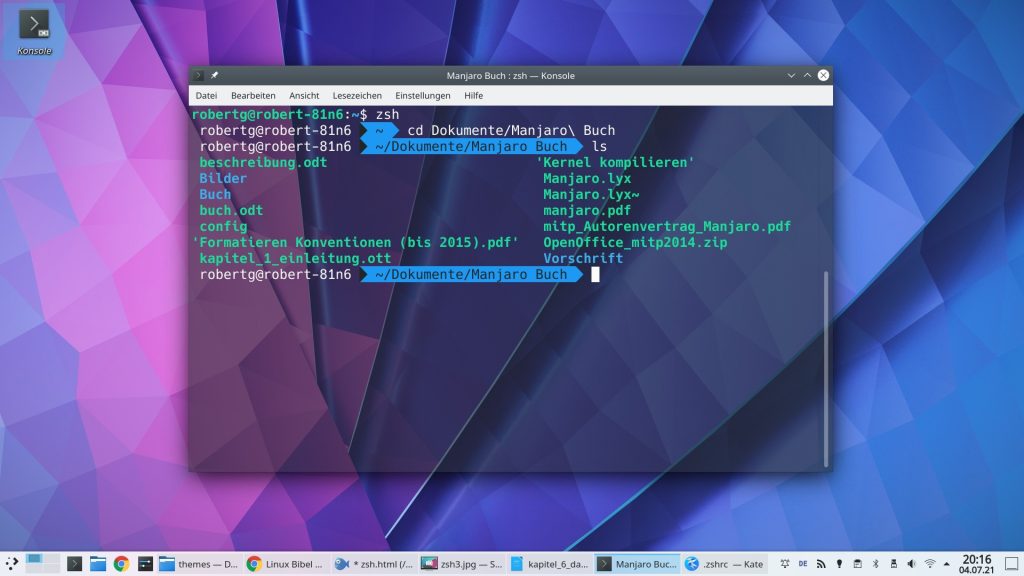Switch to the '.zshrc — Kate' editor task
Image resolution: width=1024 pixels, height=576 pixels.
coord(724,564)
